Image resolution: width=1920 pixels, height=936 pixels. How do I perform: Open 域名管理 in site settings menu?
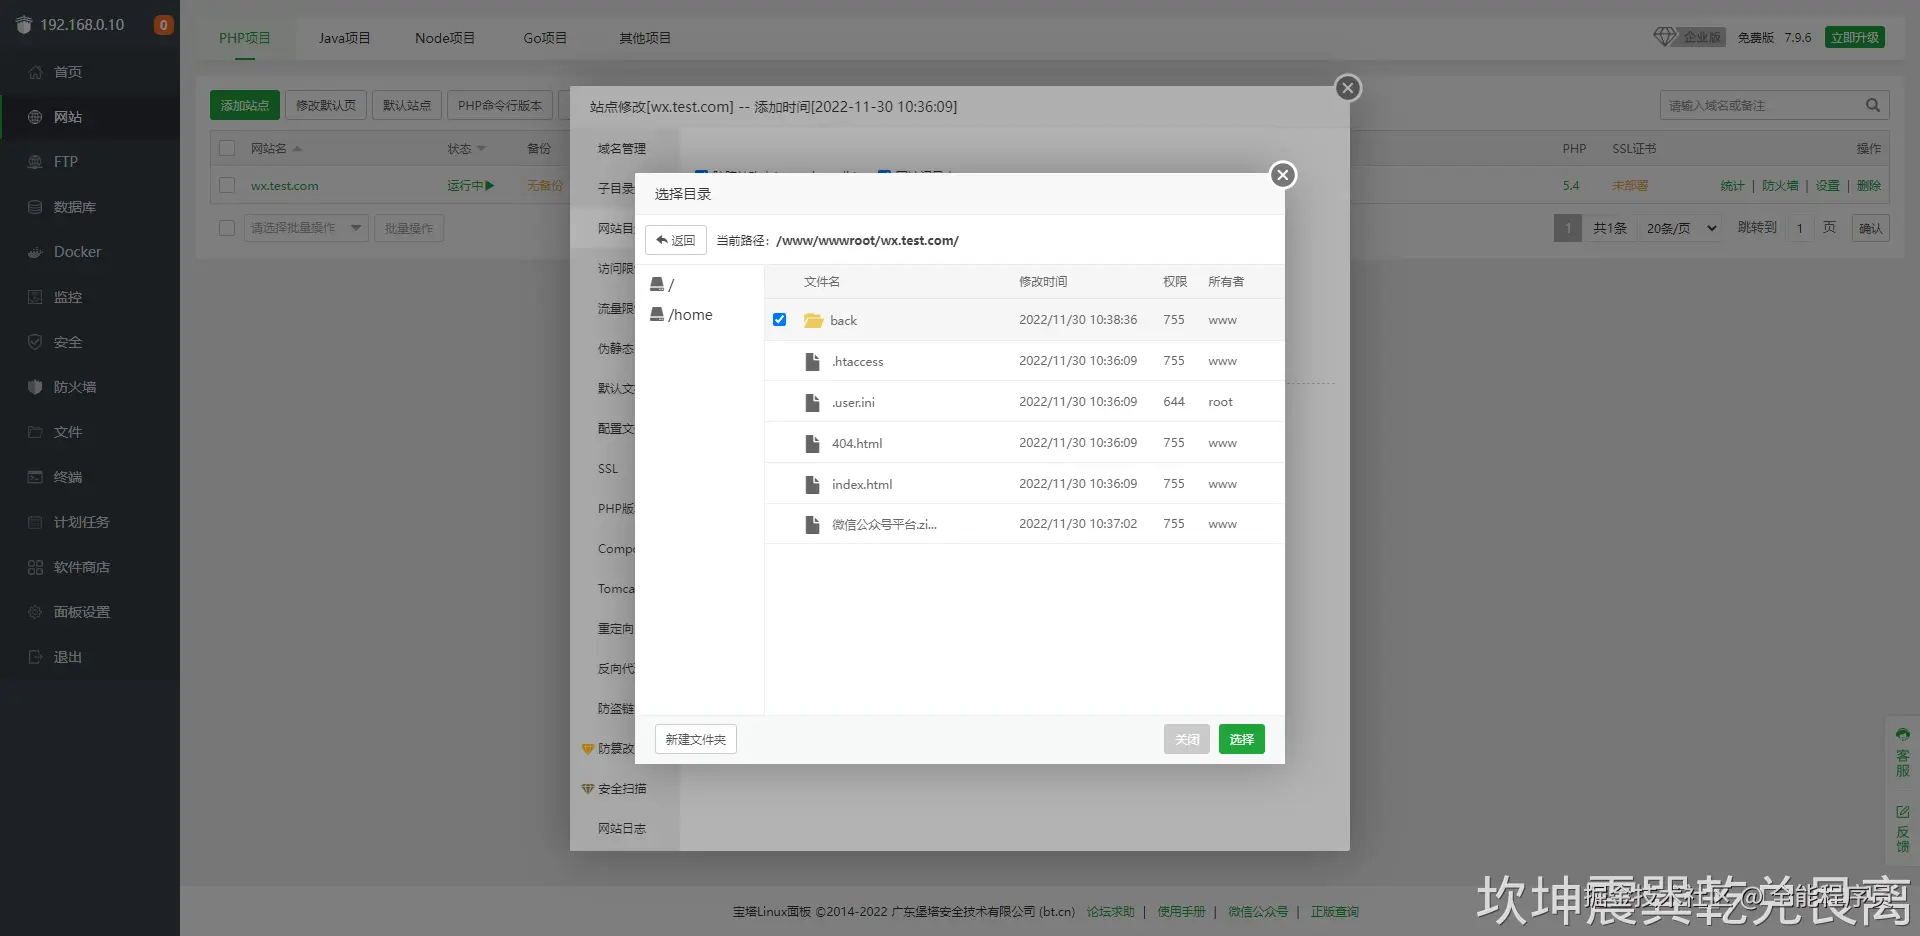622,149
